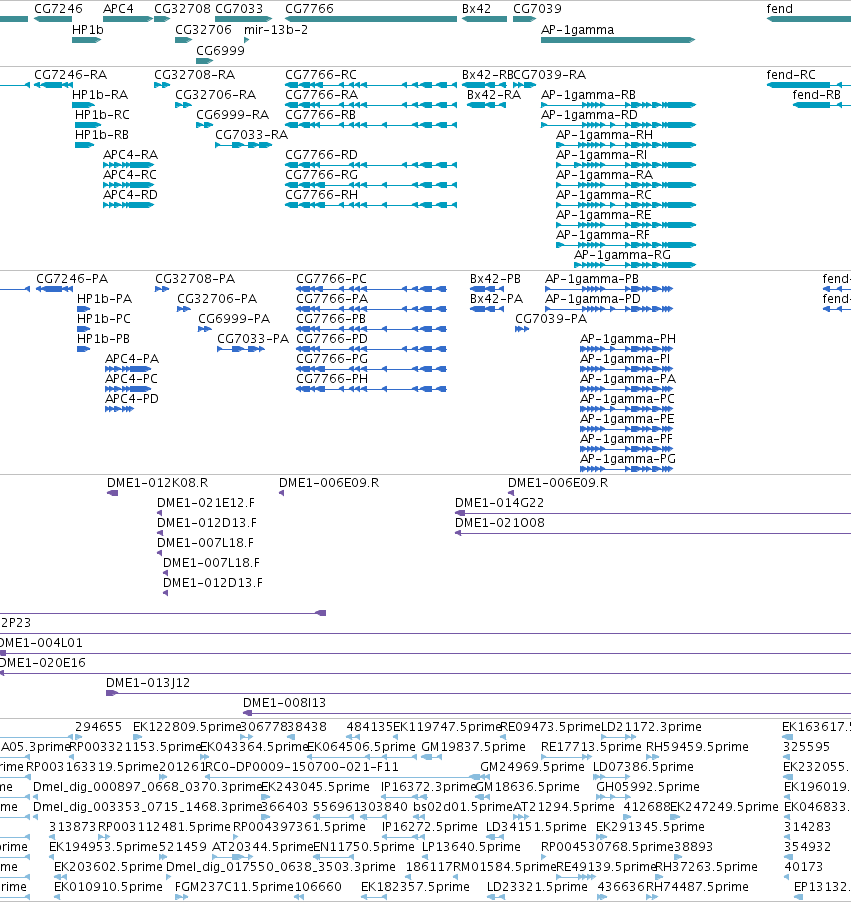The image size is (851, 902).
Task: Select the CG6999 gene label
Action: (220, 50)
